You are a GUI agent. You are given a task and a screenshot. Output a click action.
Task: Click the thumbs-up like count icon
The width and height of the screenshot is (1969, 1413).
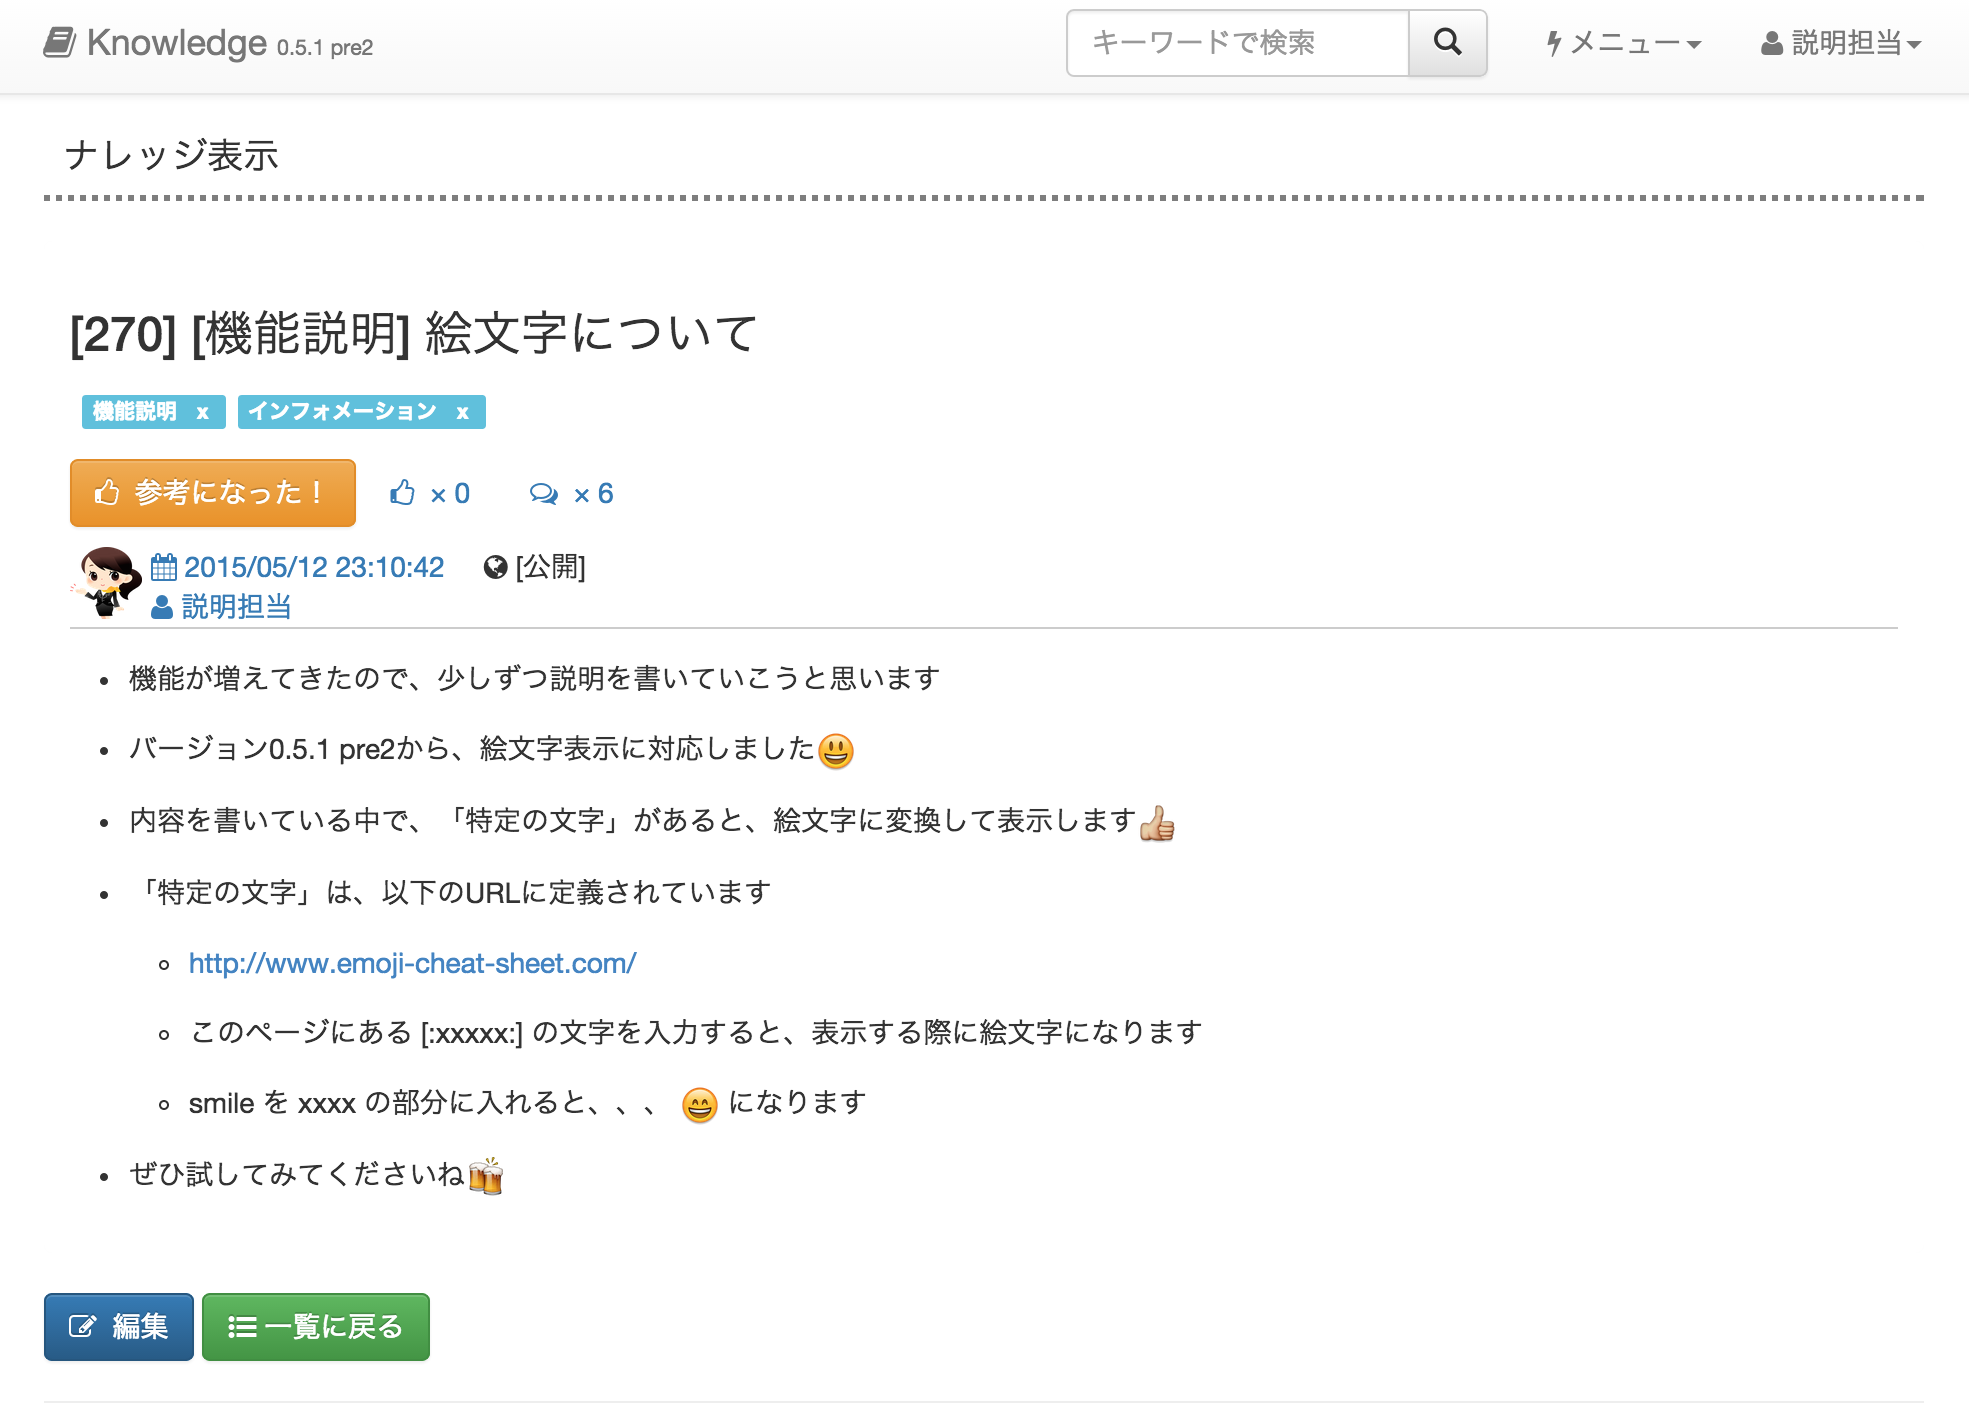[402, 493]
